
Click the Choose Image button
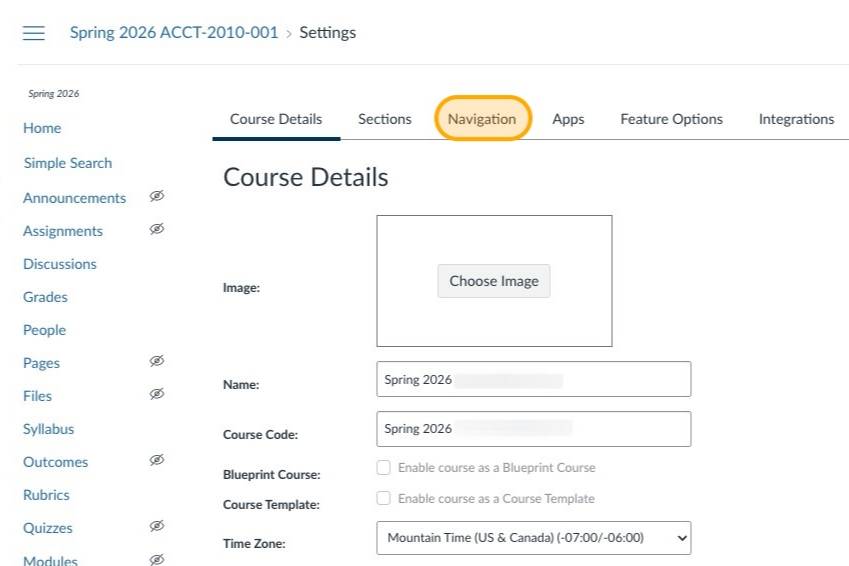[494, 281]
